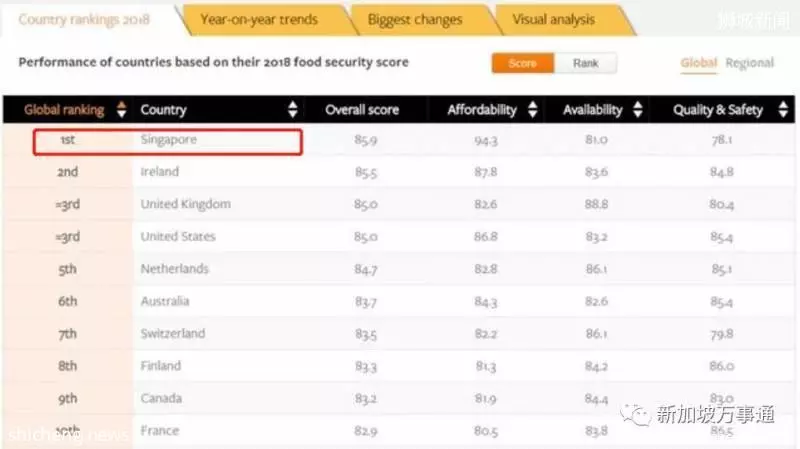Sort by Affordability arrows icon
800x449 pixels.
tap(533, 109)
